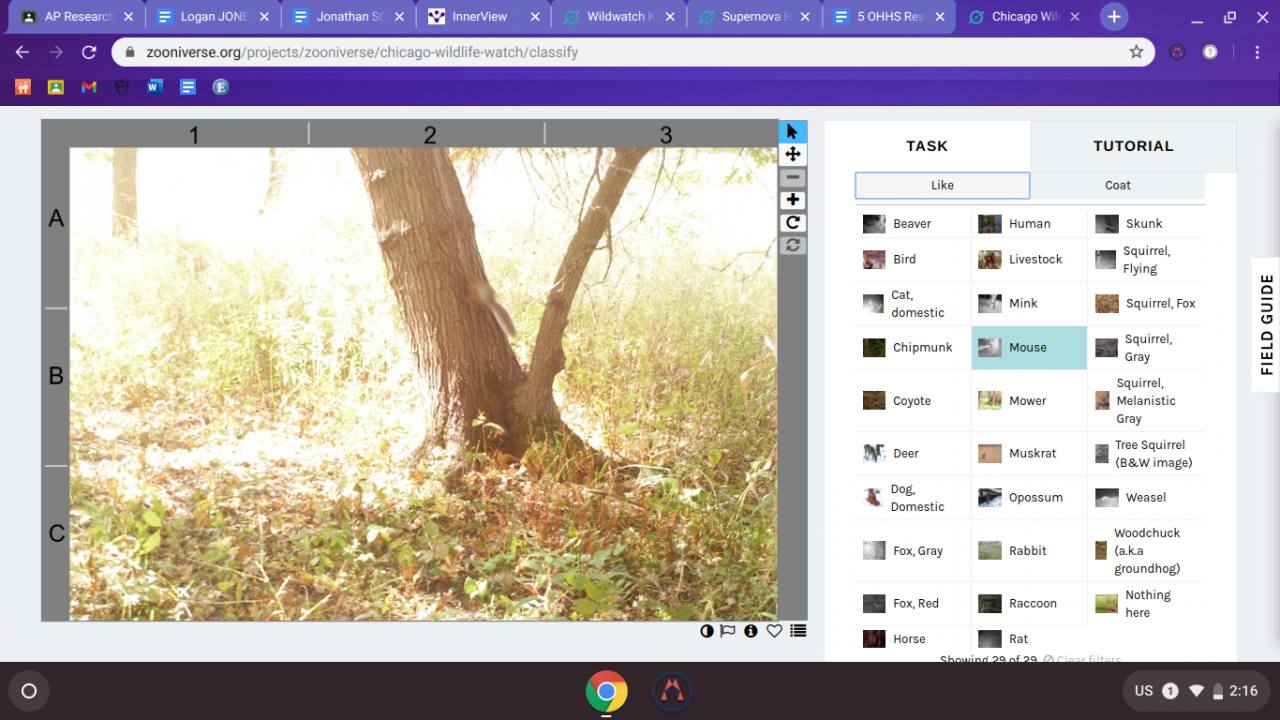Click the zooniverse.org address bar

click(x=633, y=52)
